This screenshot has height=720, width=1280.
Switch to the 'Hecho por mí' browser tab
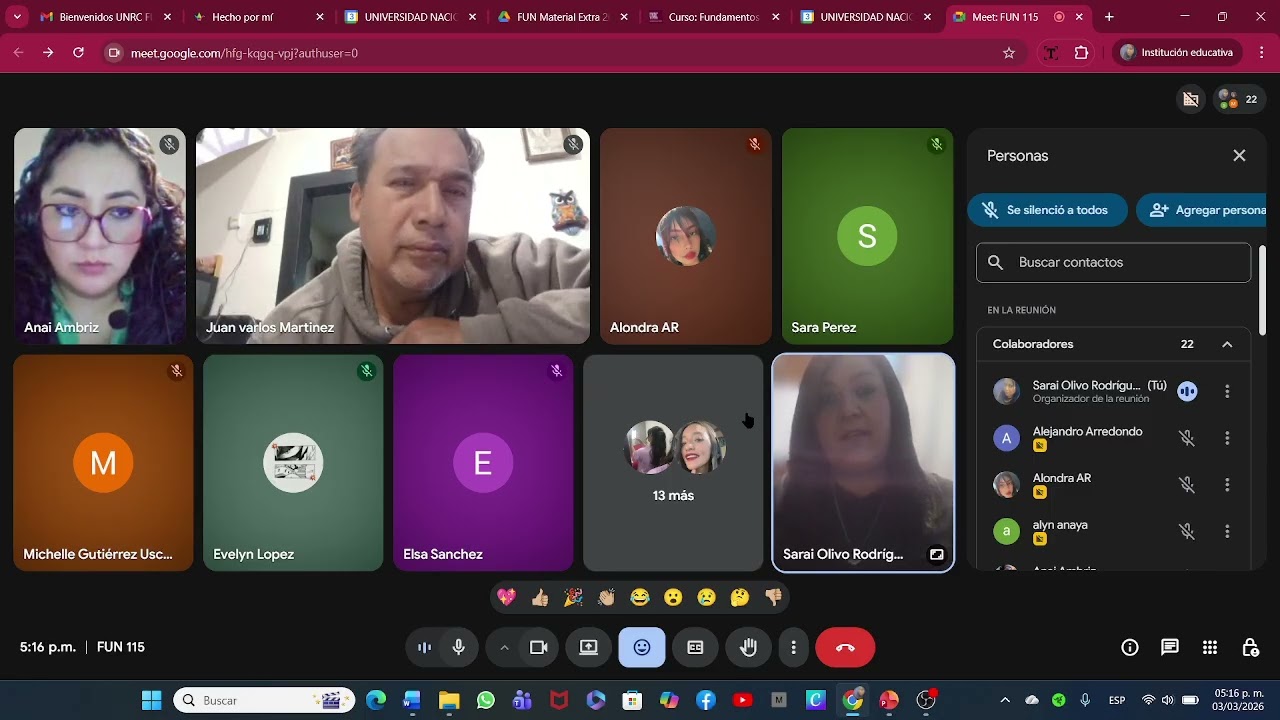(258, 17)
